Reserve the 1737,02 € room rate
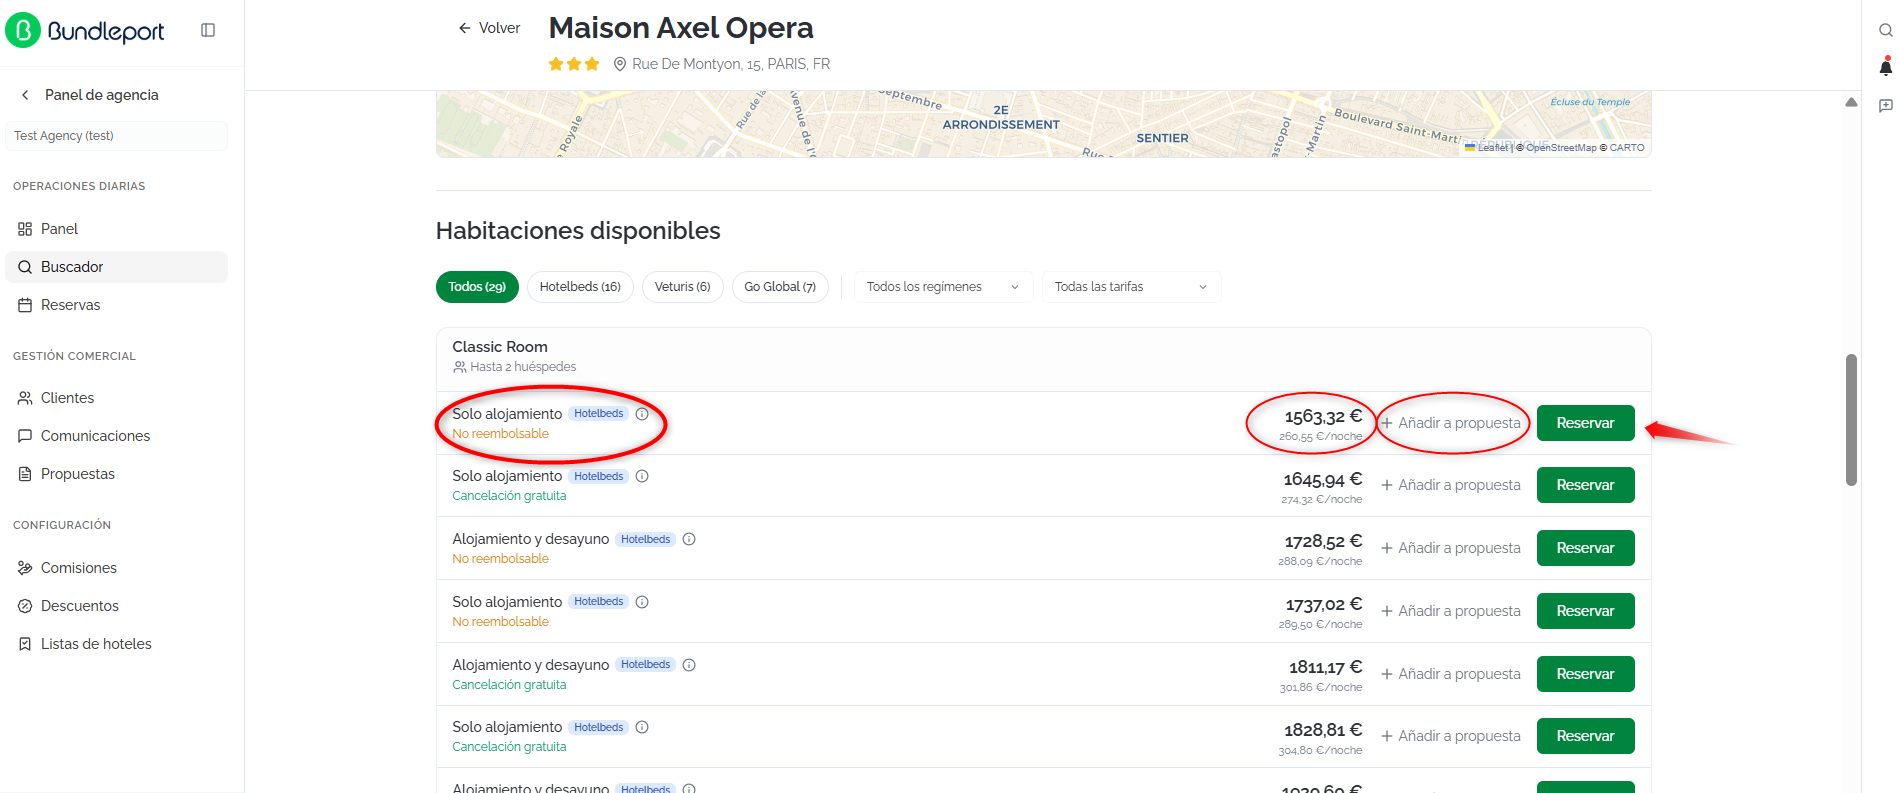 (1585, 611)
